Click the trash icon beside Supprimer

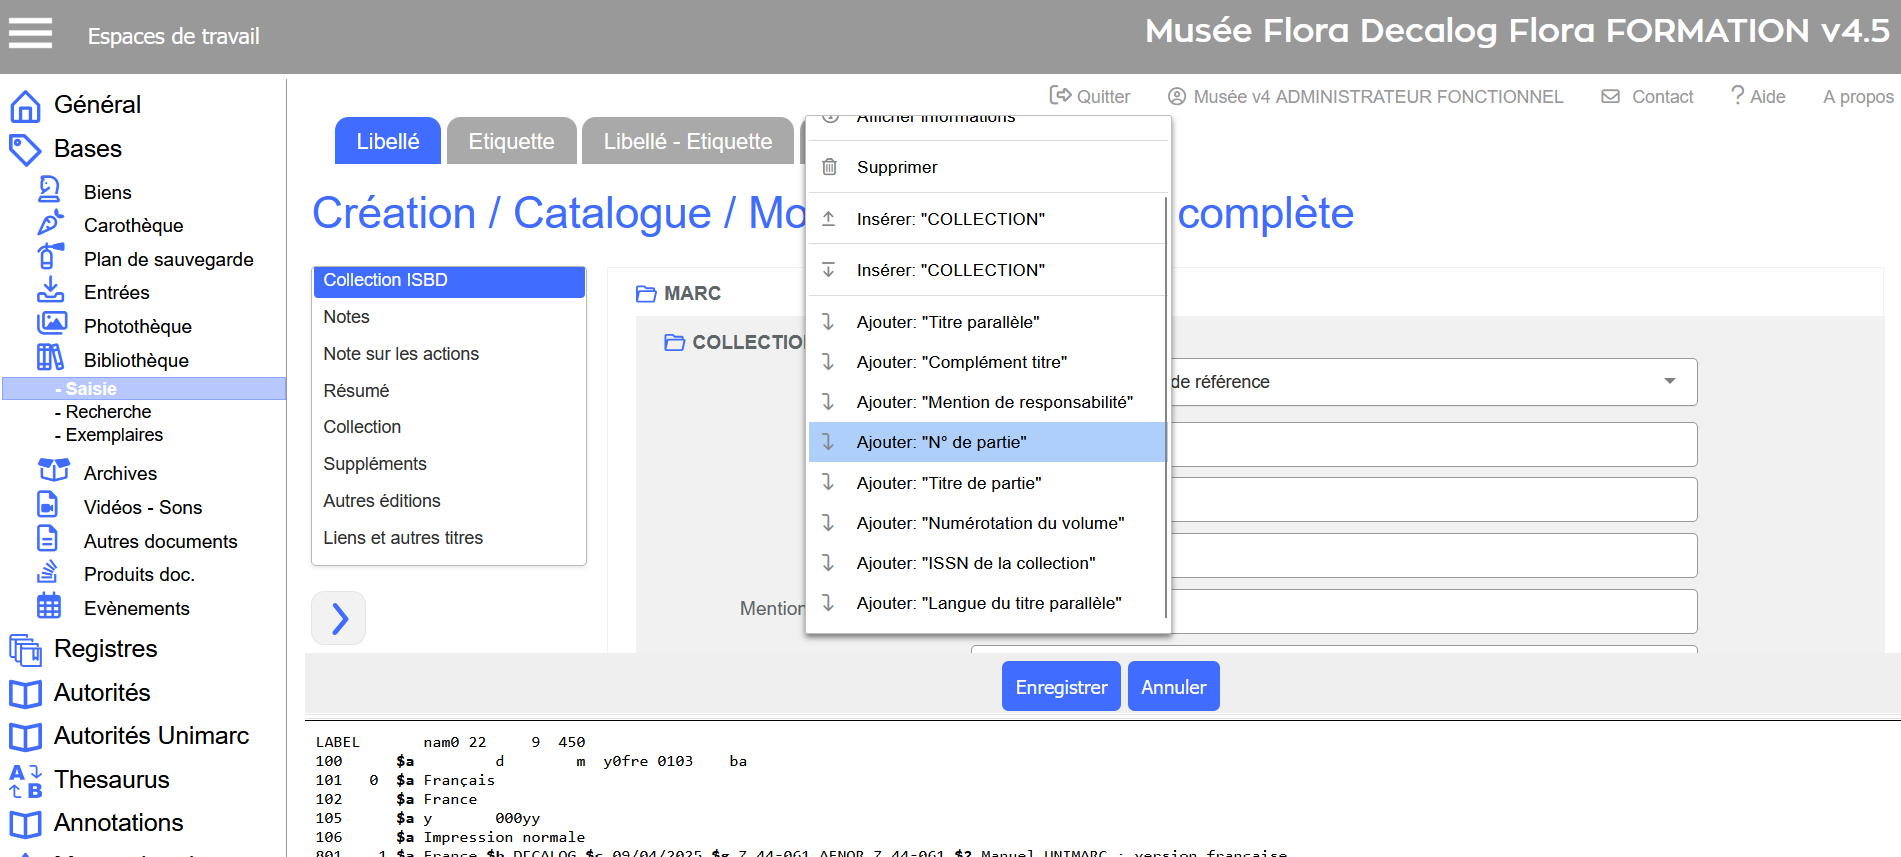tap(829, 167)
